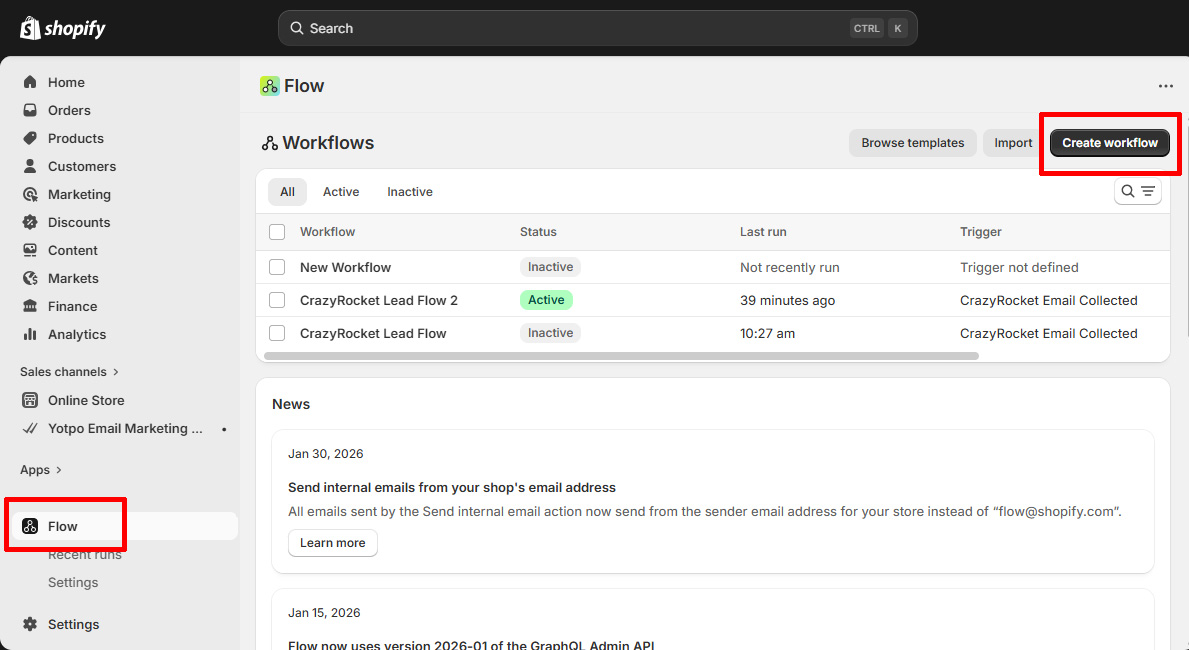Viewport: 1189px width, 650px height.
Task: Click the Online Store storefront icon
Action: click(30, 400)
